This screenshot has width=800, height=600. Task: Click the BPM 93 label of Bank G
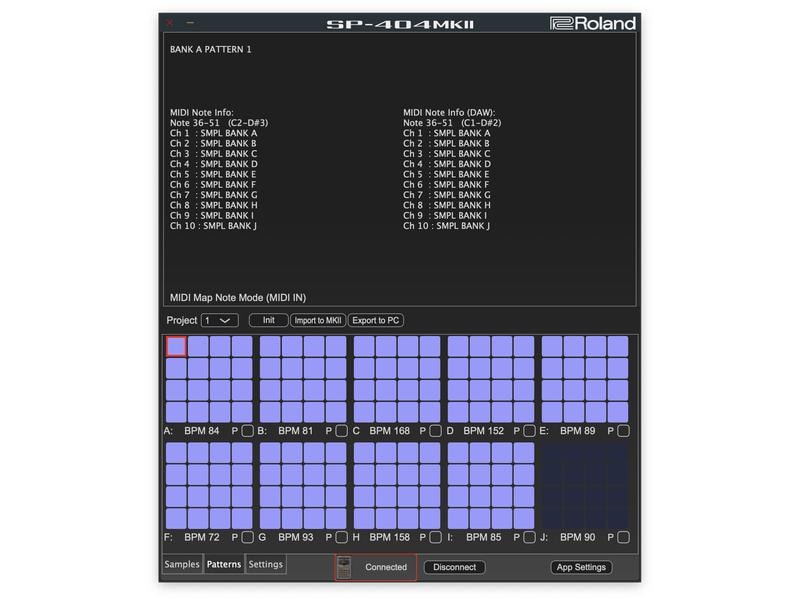tap(295, 537)
